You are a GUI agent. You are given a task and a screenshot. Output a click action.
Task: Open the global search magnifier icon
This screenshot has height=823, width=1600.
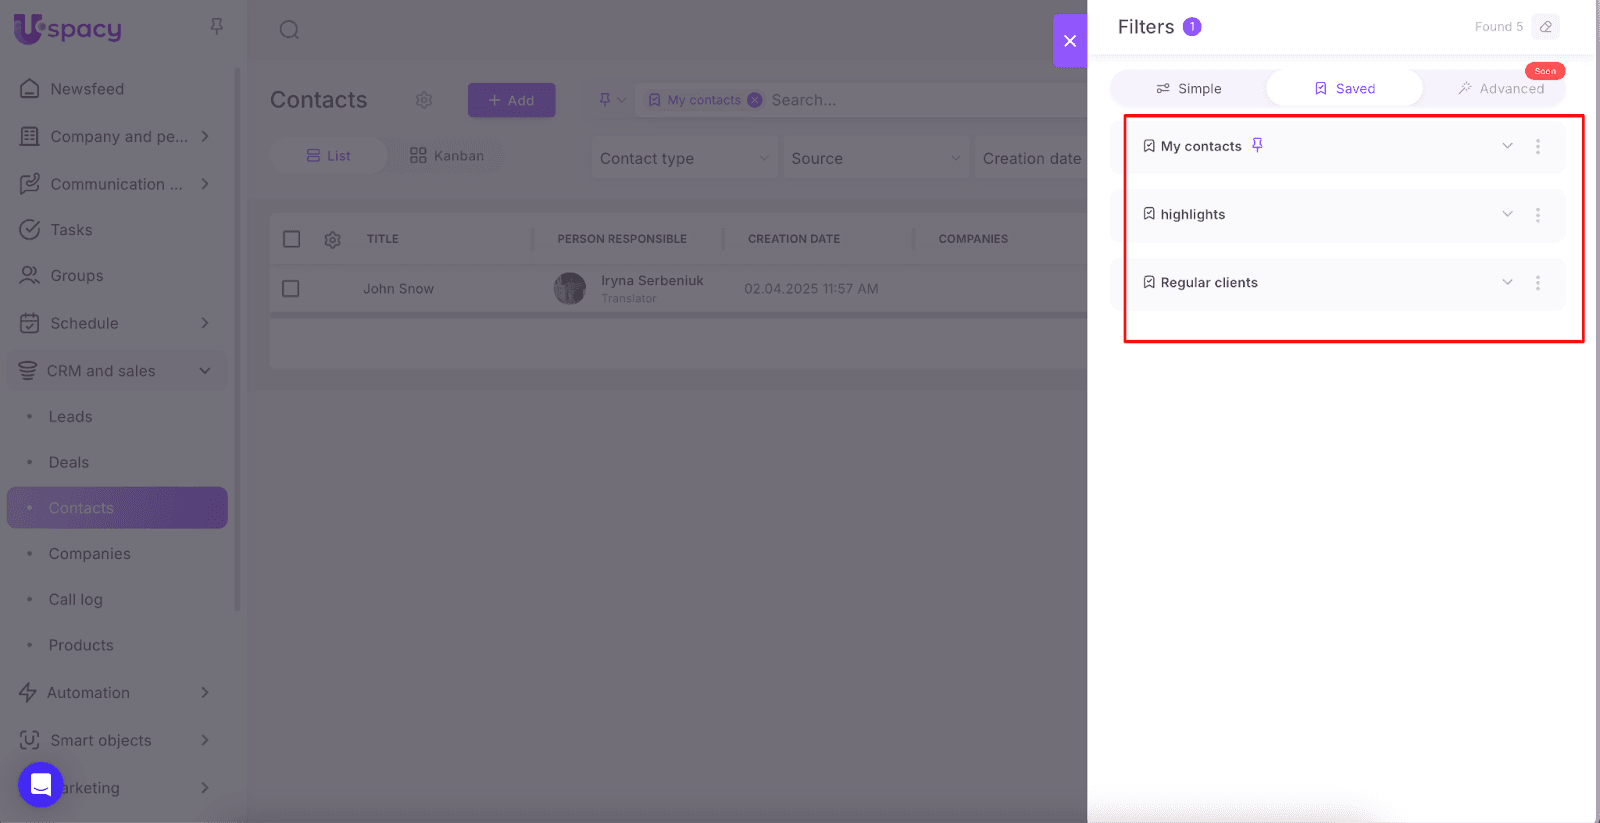point(289,29)
